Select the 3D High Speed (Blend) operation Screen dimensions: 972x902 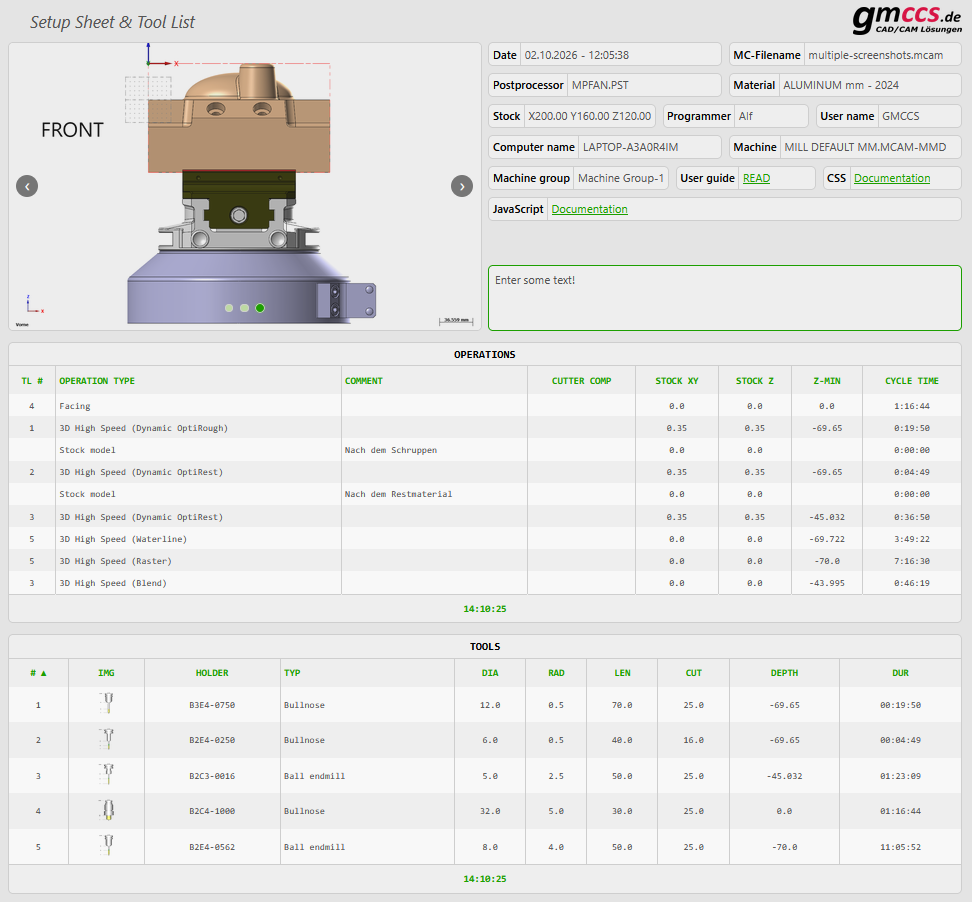click(485, 583)
